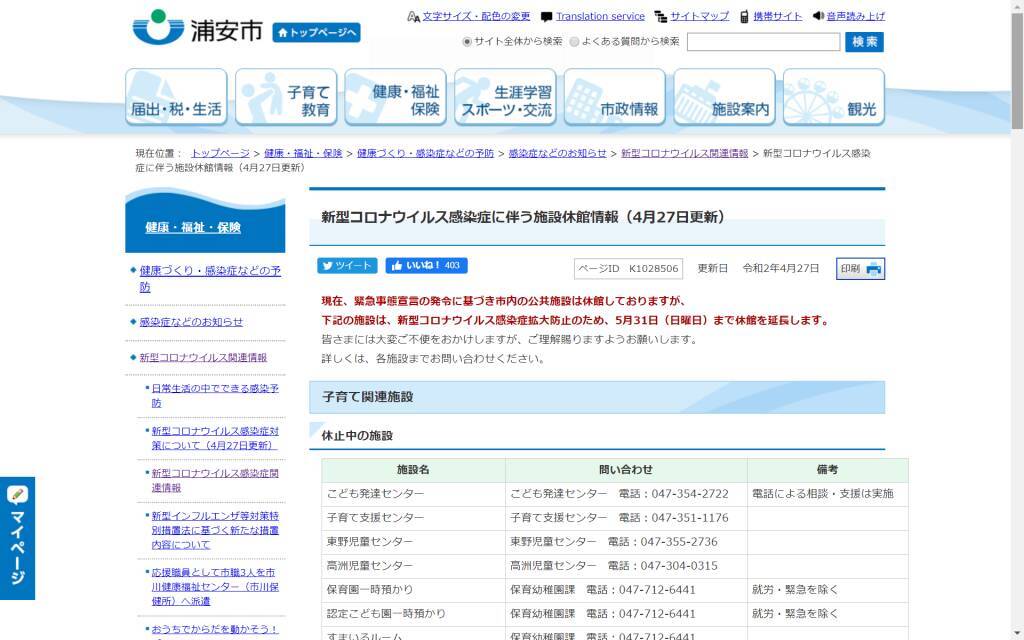The image size is (1024, 640).
Task: Open the 施設案内 navigation menu
Action: [724, 98]
